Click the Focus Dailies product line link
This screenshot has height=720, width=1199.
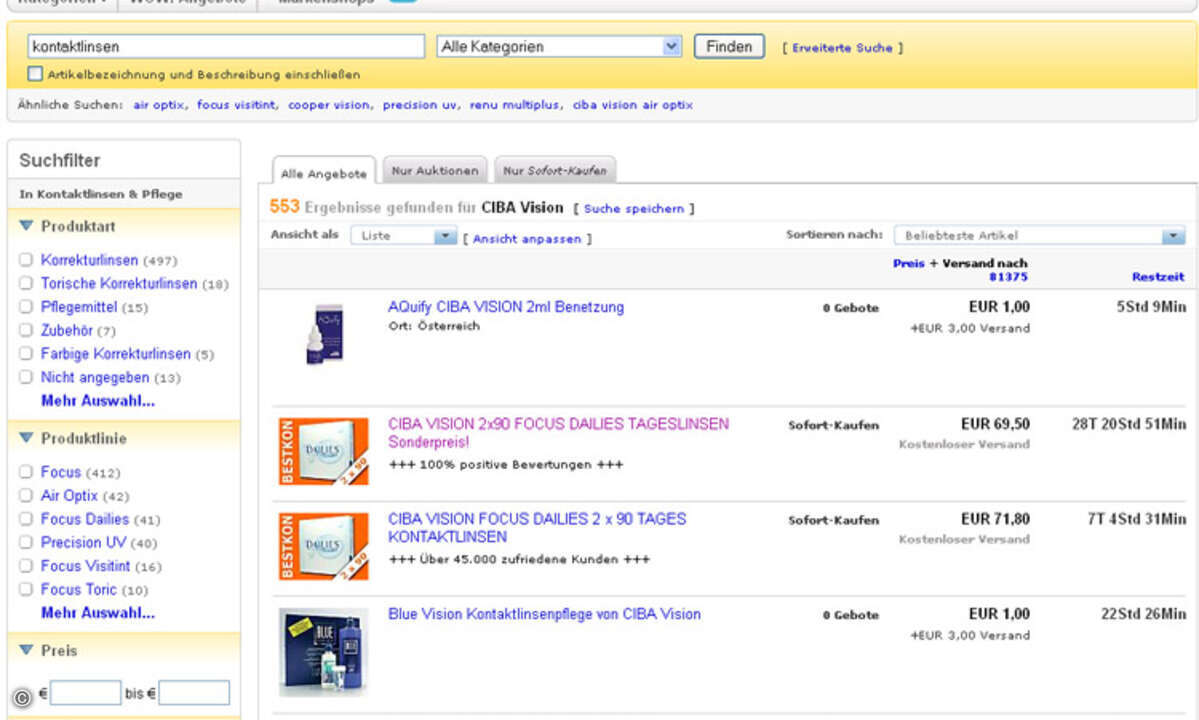[x=84, y=519]
